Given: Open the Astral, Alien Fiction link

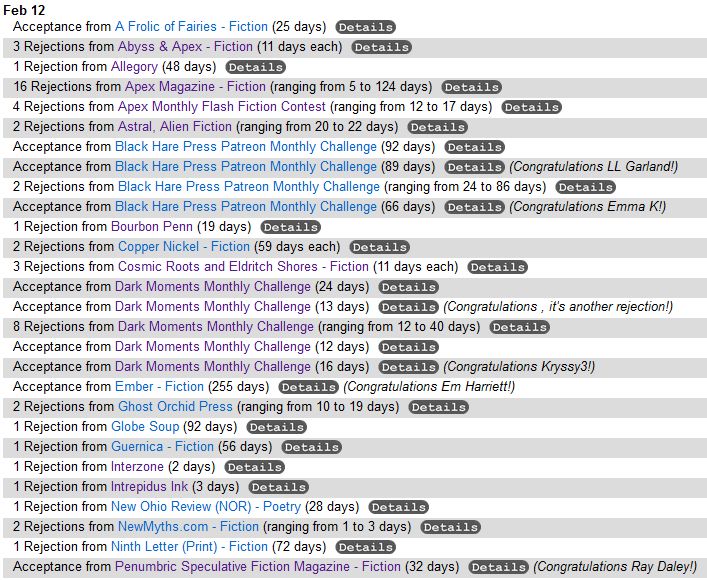Looking at the screenshot, I should pyautogui.click(x=174, y=126).
